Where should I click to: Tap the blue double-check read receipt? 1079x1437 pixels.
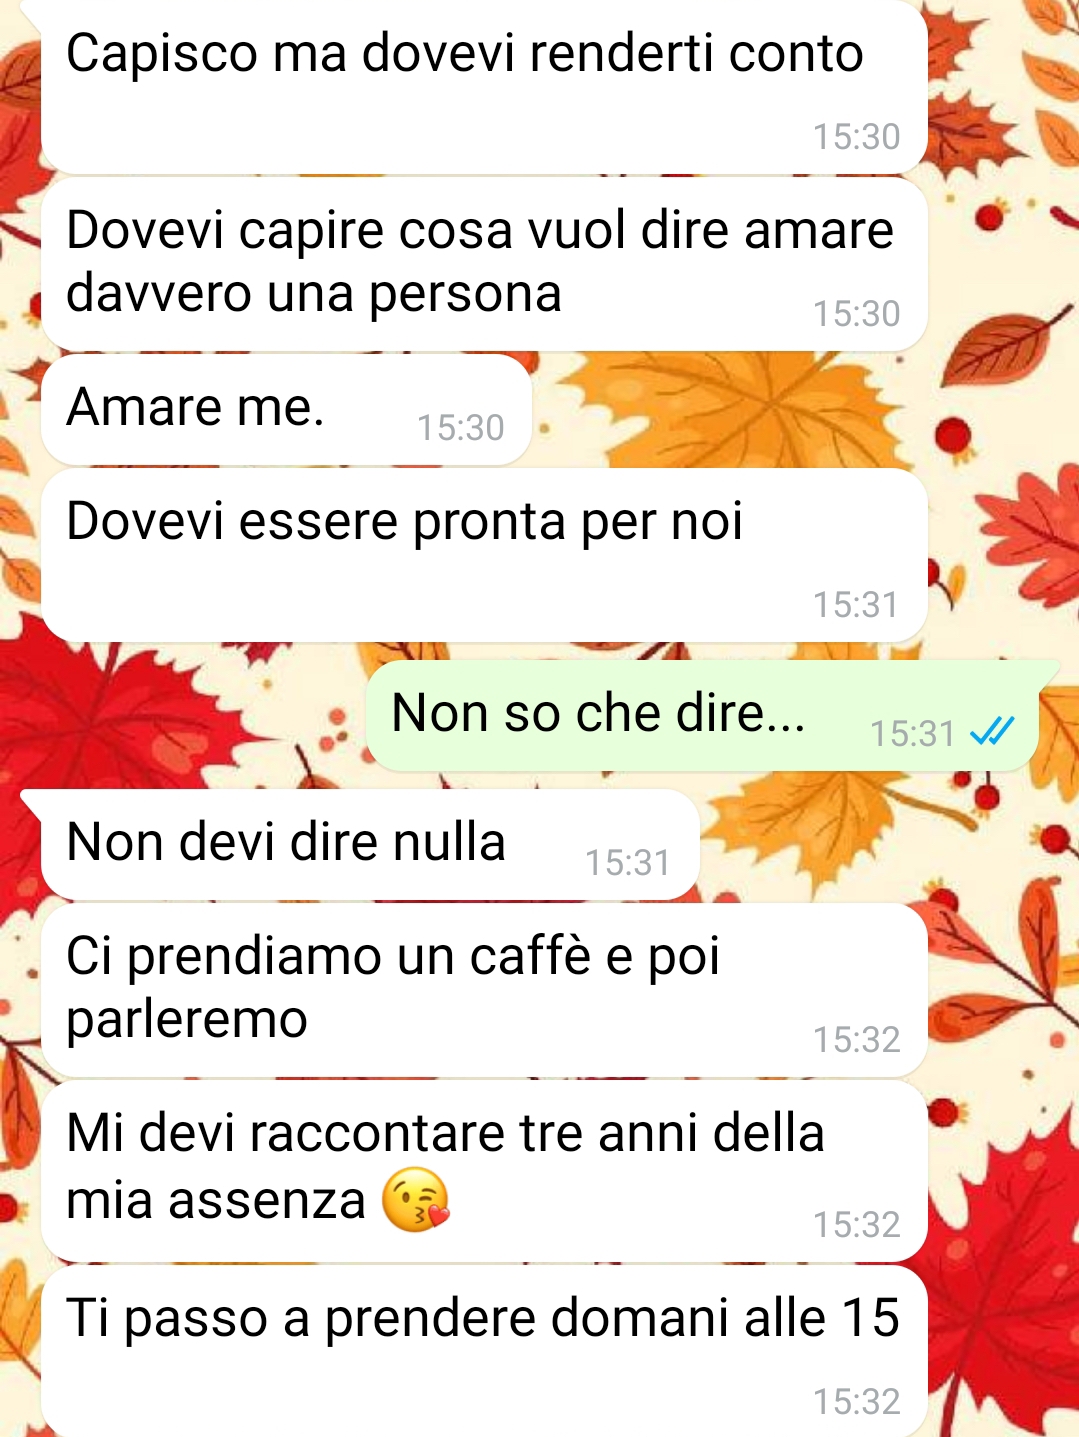(x=992, y=733)
